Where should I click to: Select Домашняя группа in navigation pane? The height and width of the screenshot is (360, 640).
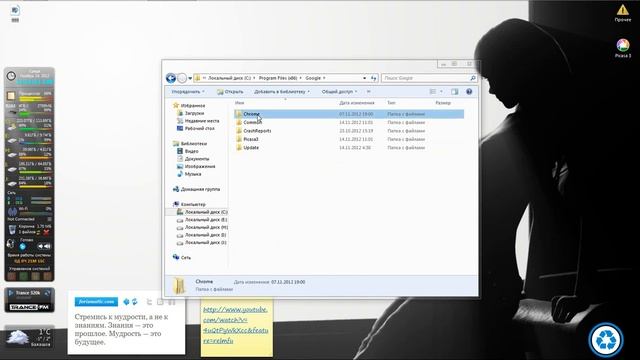[196, 189]
